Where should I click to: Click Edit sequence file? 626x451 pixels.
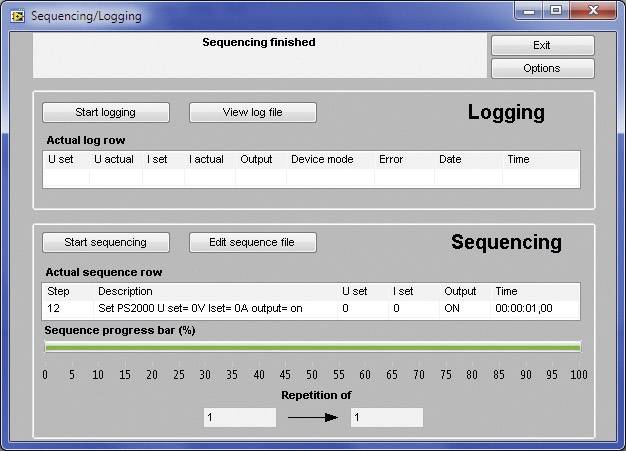coord(253,243)
